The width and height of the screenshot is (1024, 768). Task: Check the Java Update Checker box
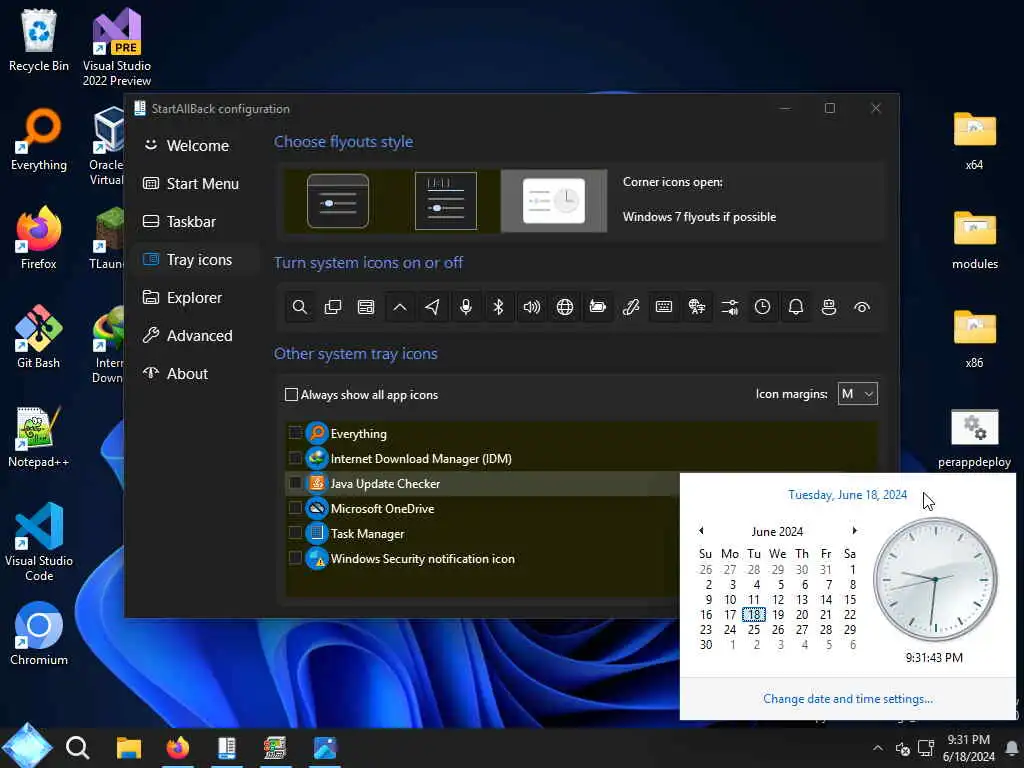[x=295, y=483]
